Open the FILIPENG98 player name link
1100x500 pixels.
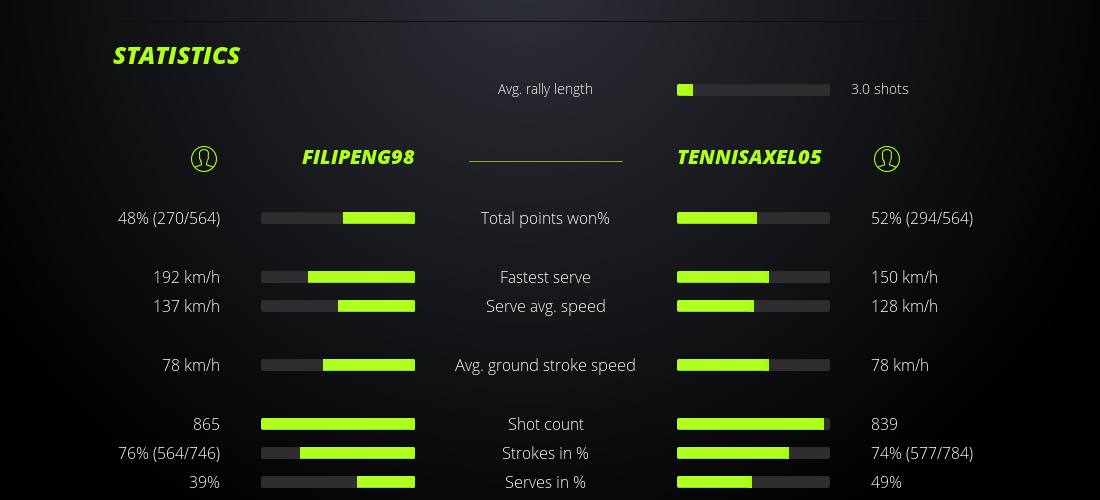[x=358, y=157]
